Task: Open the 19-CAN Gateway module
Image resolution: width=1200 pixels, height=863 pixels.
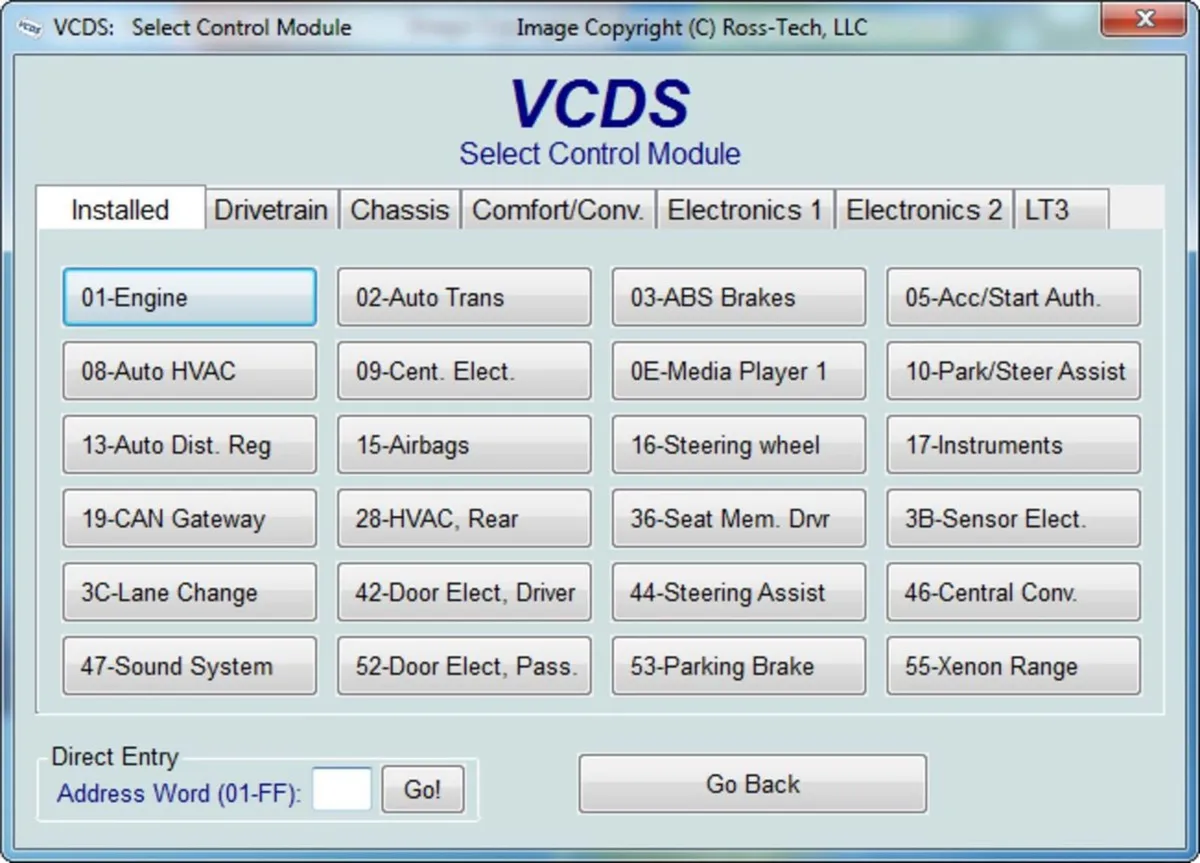Action: (x=189, y=519)
